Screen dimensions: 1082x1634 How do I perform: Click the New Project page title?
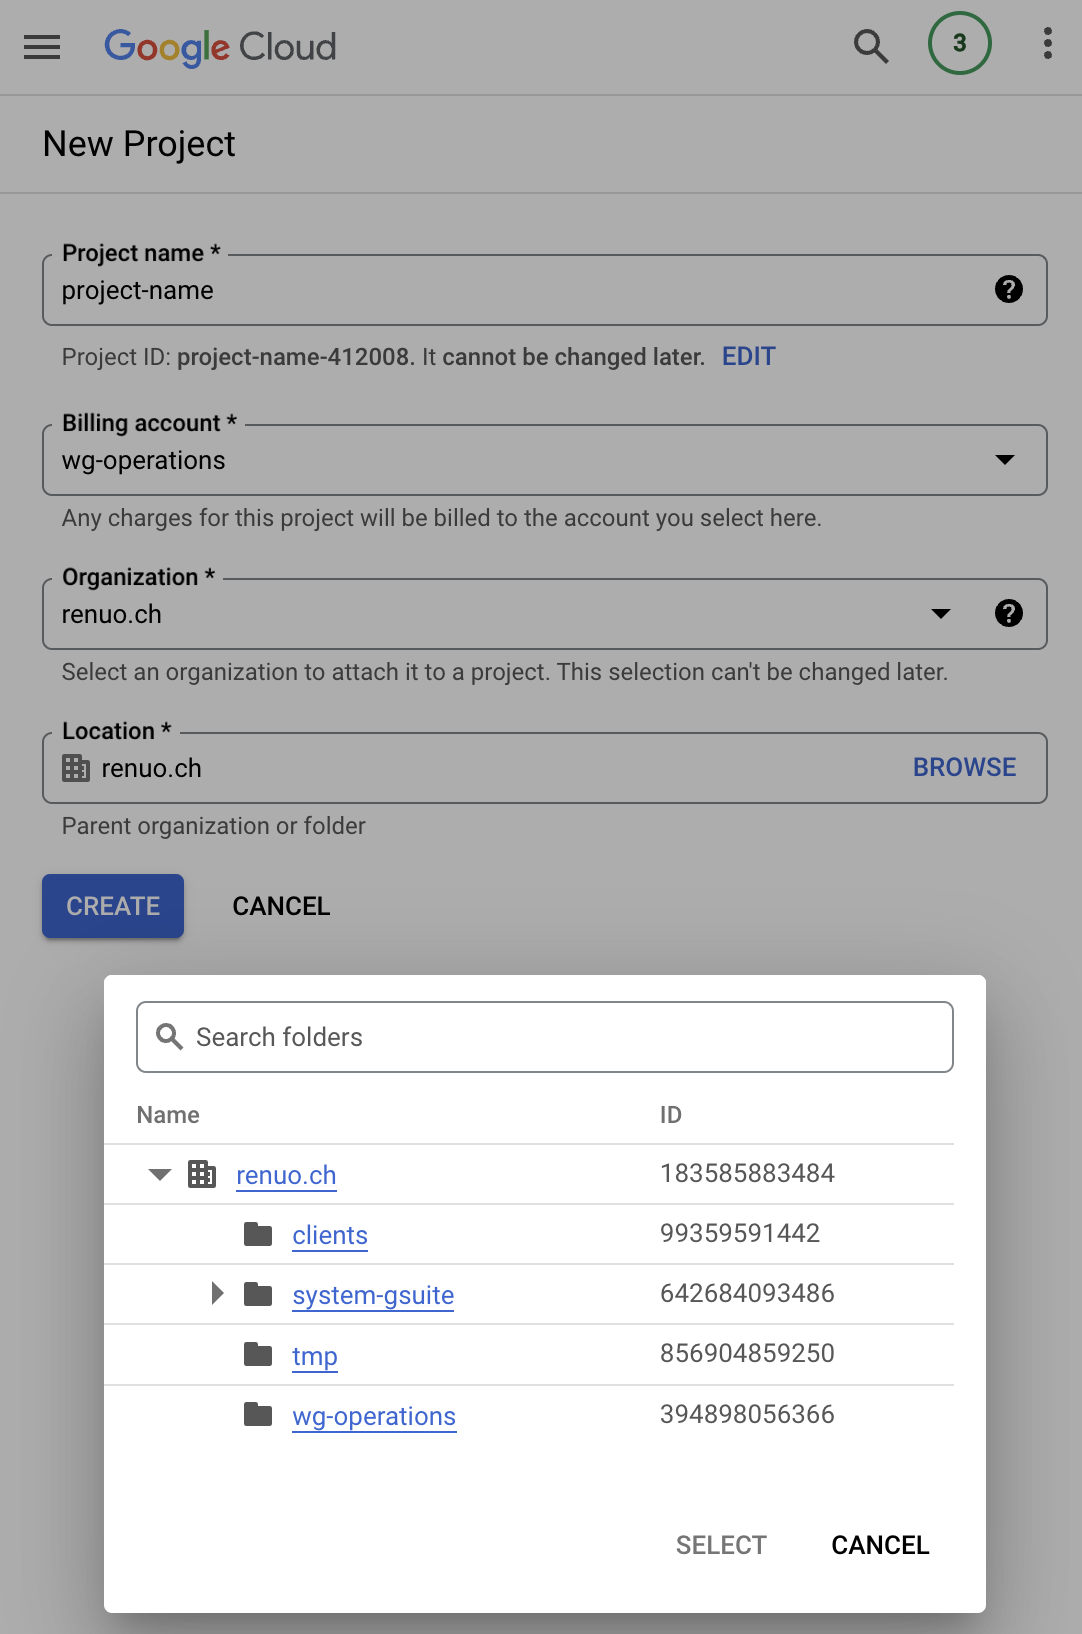pyautogui.click(x=139, y=144)
